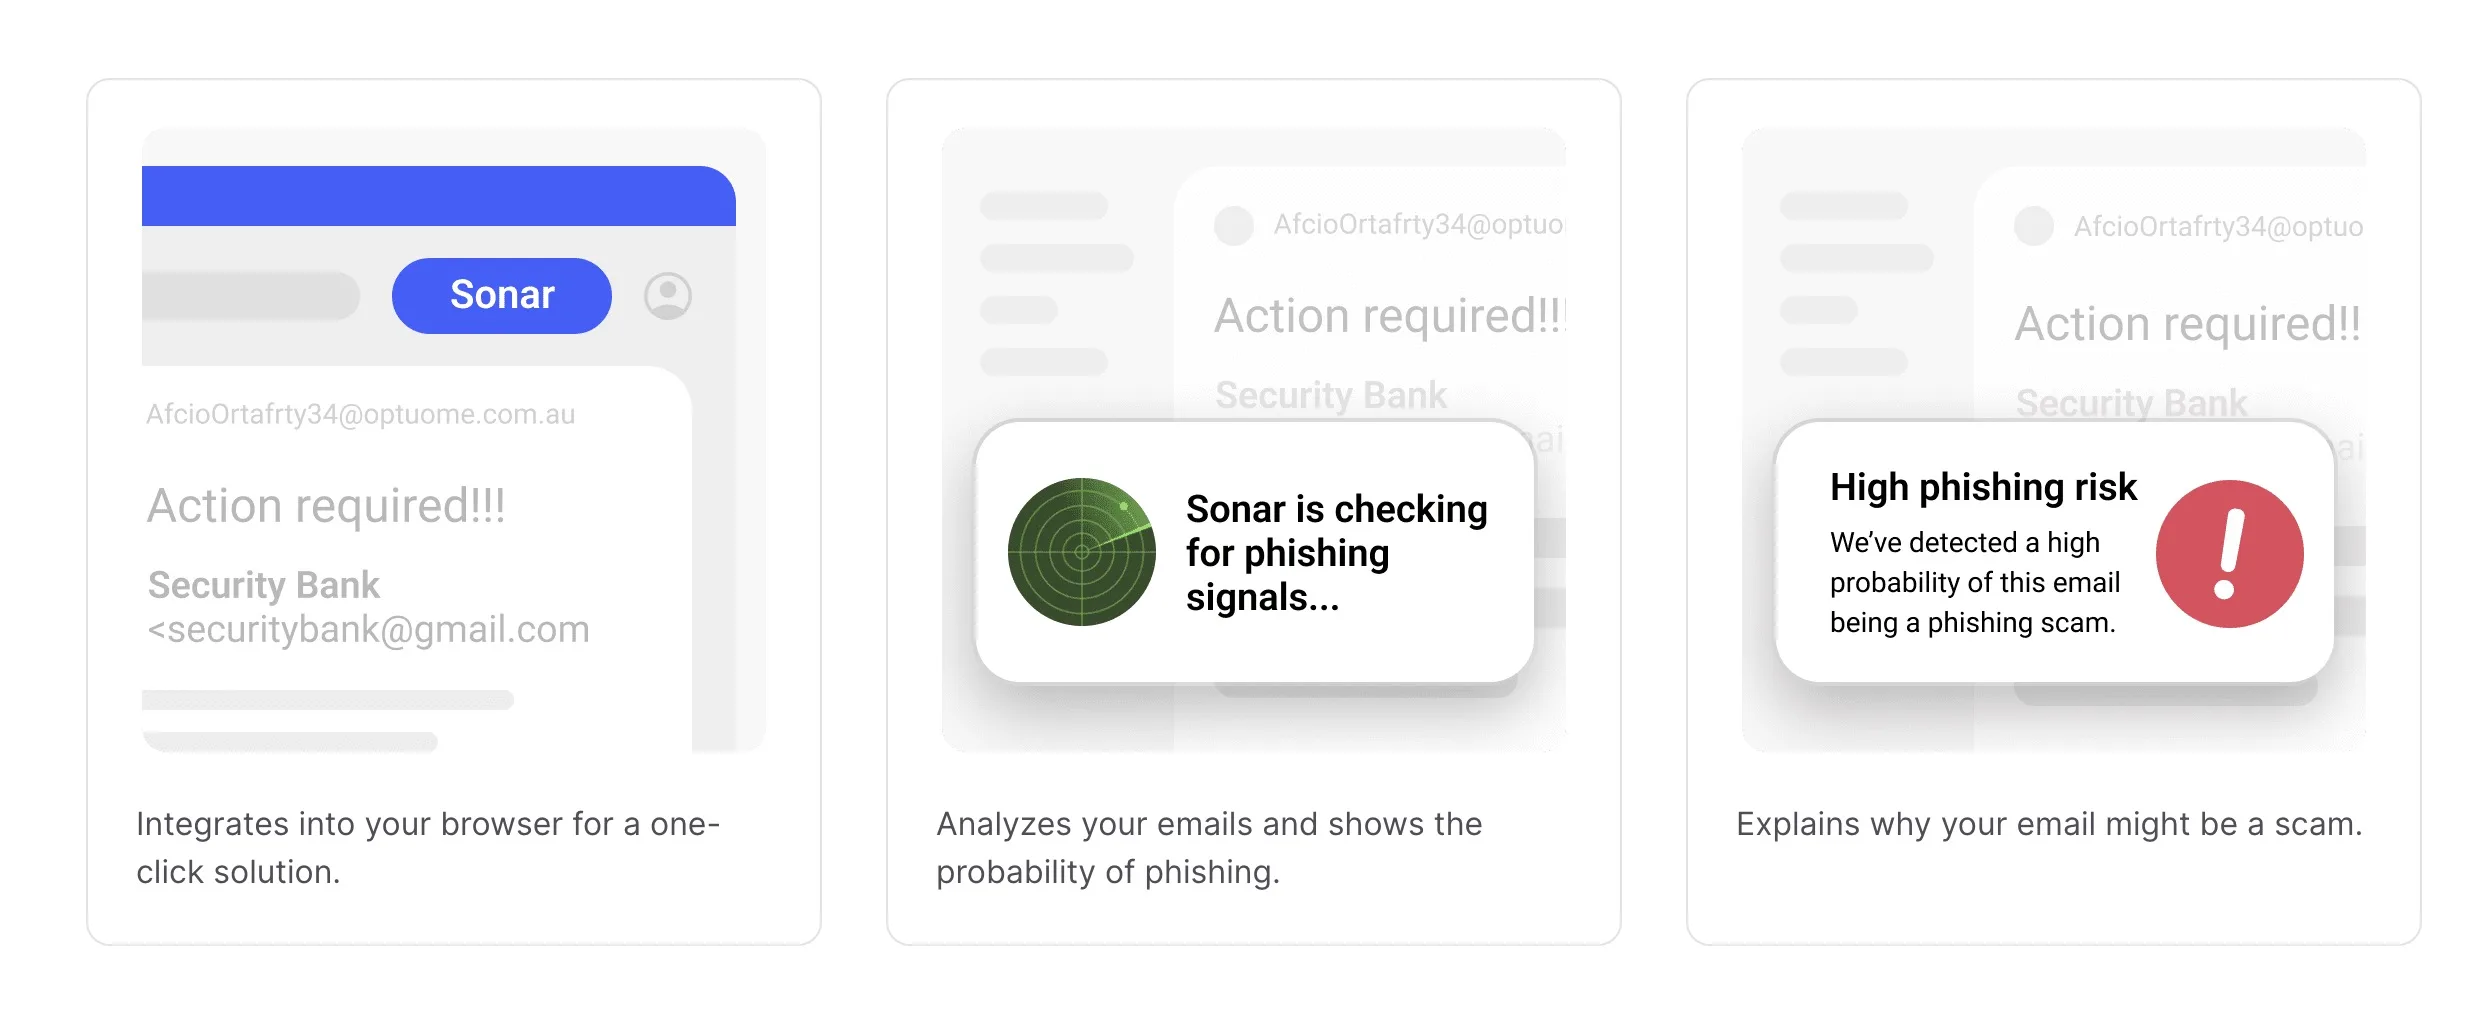
Task: Click the blue browser title bar
Action: (438, 195)
